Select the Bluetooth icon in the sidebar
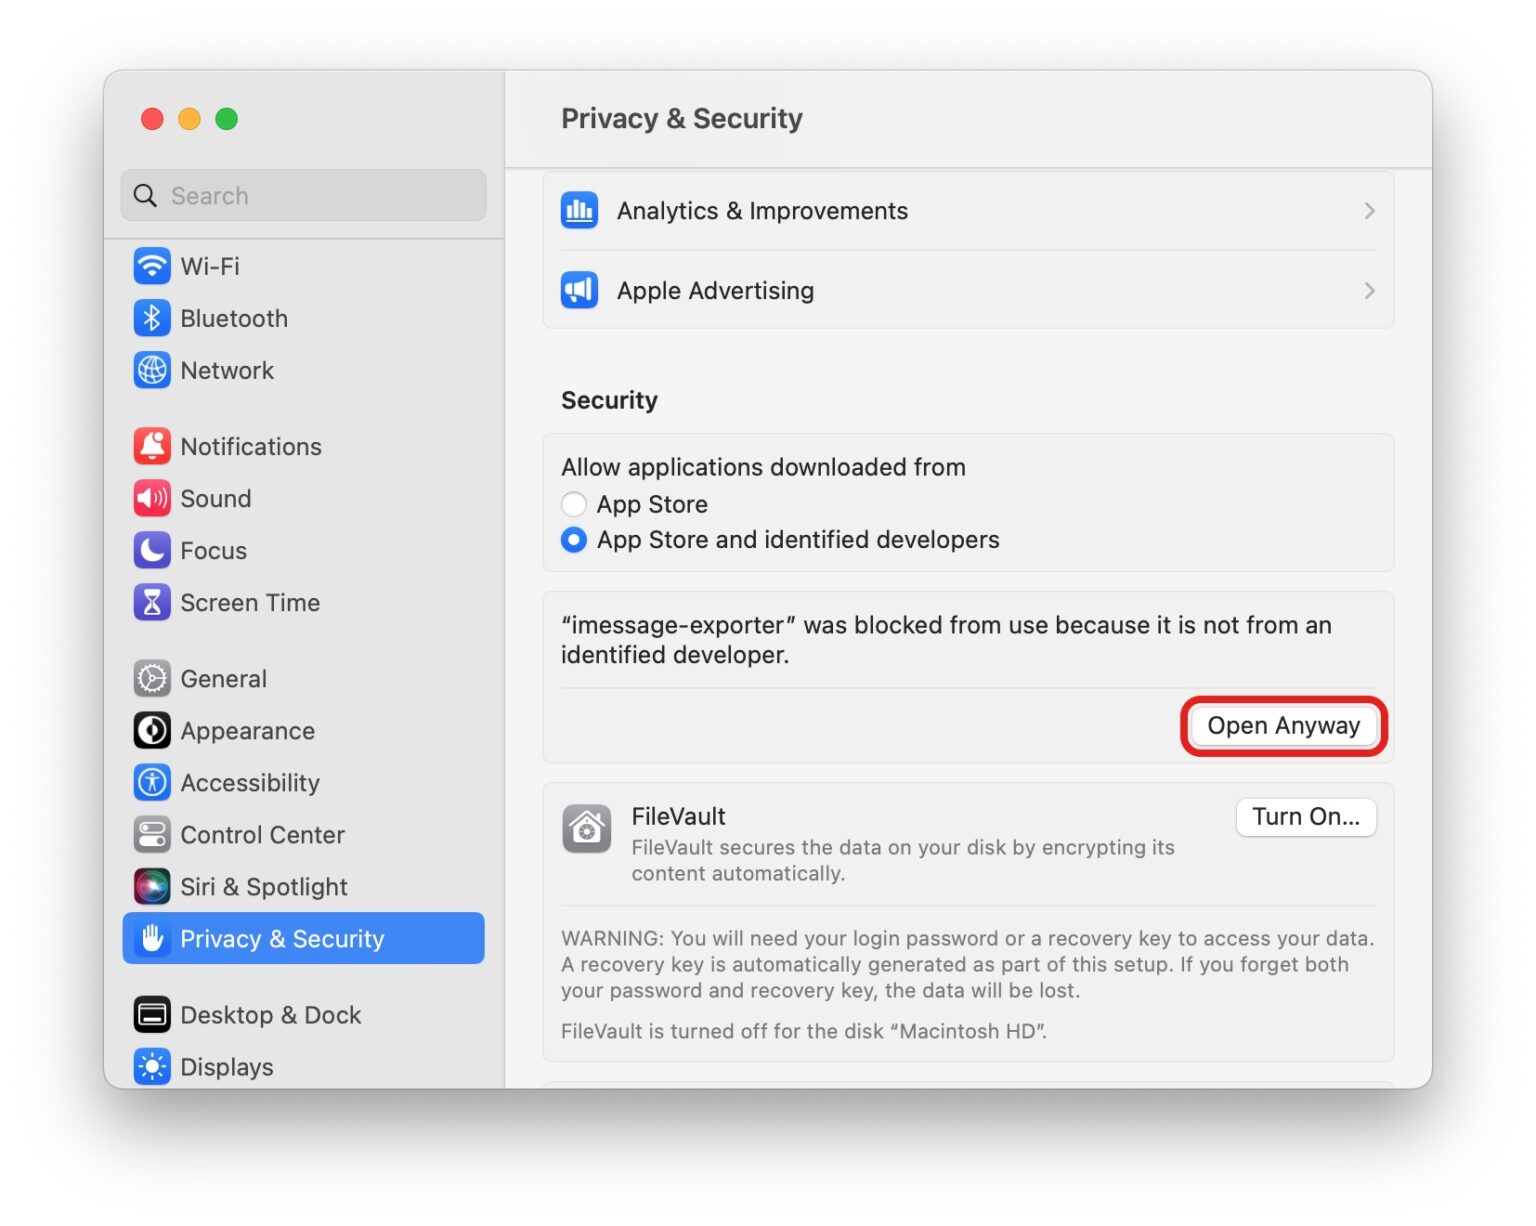The height and width of the screenshot is (1226, 1536). tap(151, 318)
